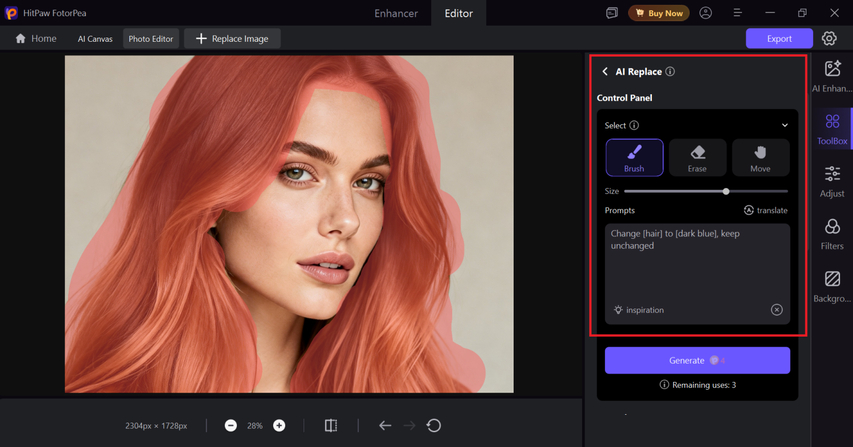The image size is (853, 447).
Task: Open the Select info icon
Action: tap(634, 125)
